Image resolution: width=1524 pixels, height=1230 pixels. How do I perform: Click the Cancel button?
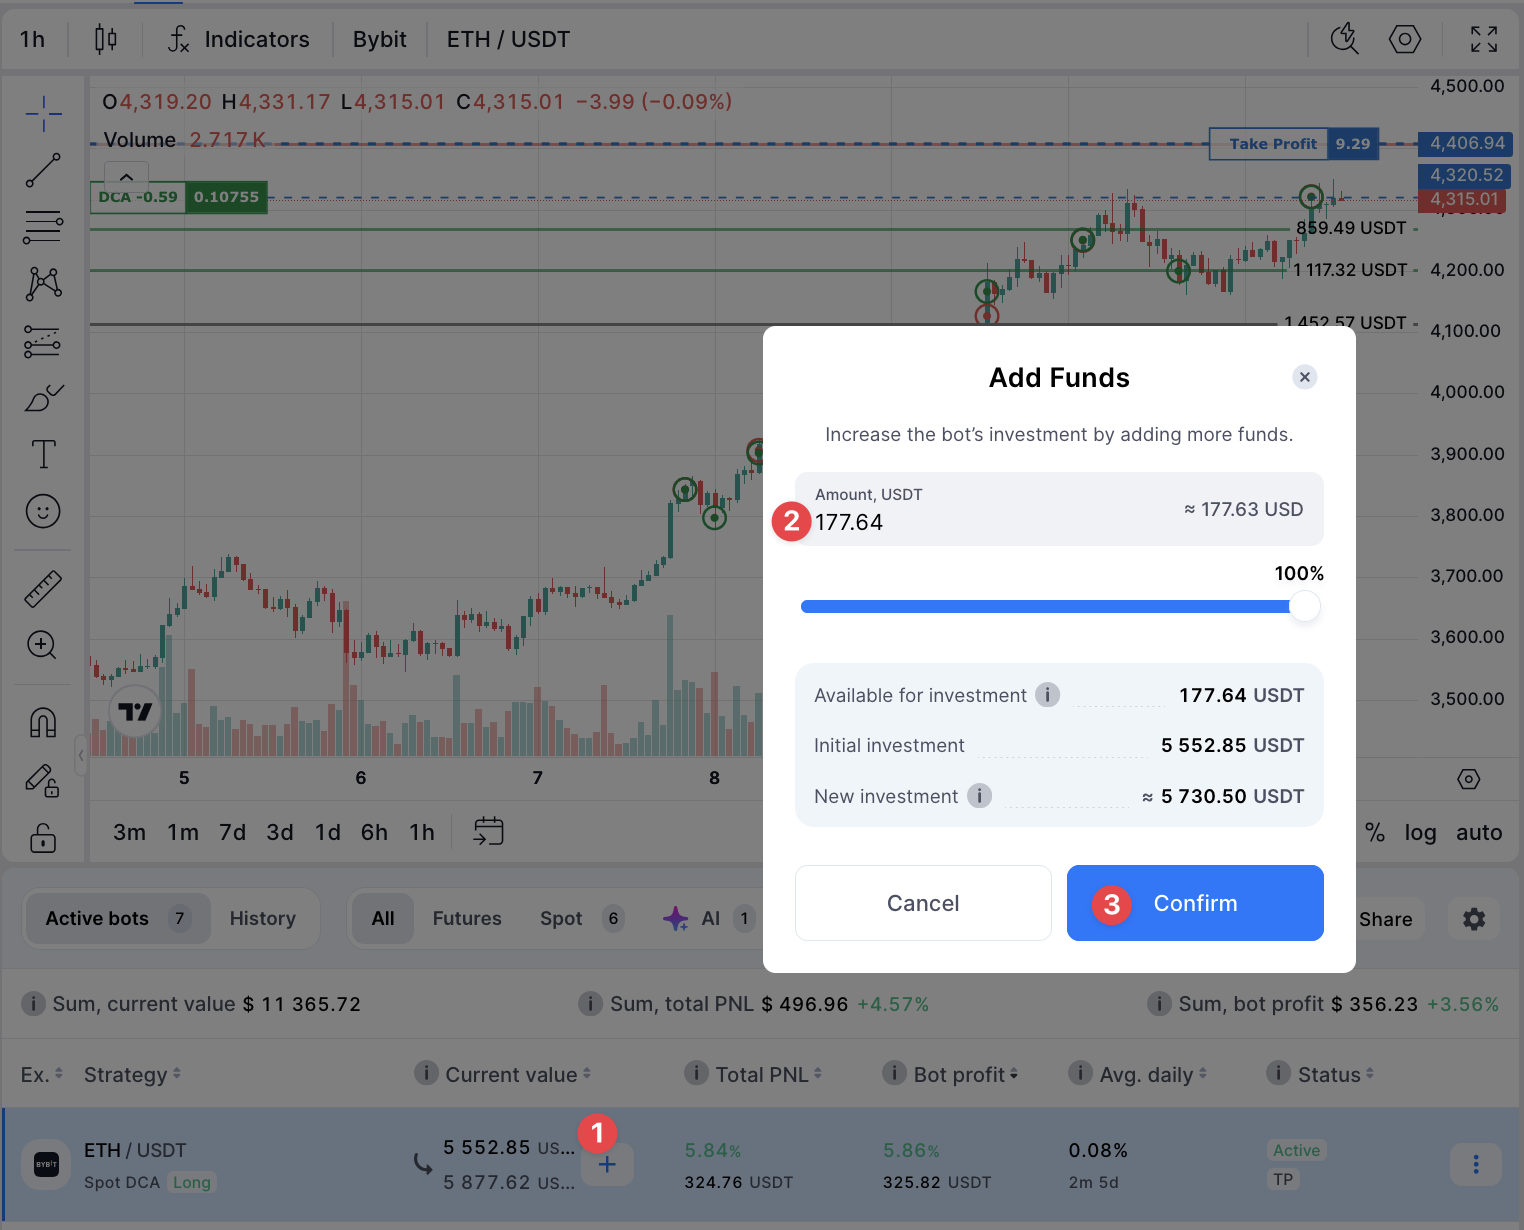click(923, 903)
